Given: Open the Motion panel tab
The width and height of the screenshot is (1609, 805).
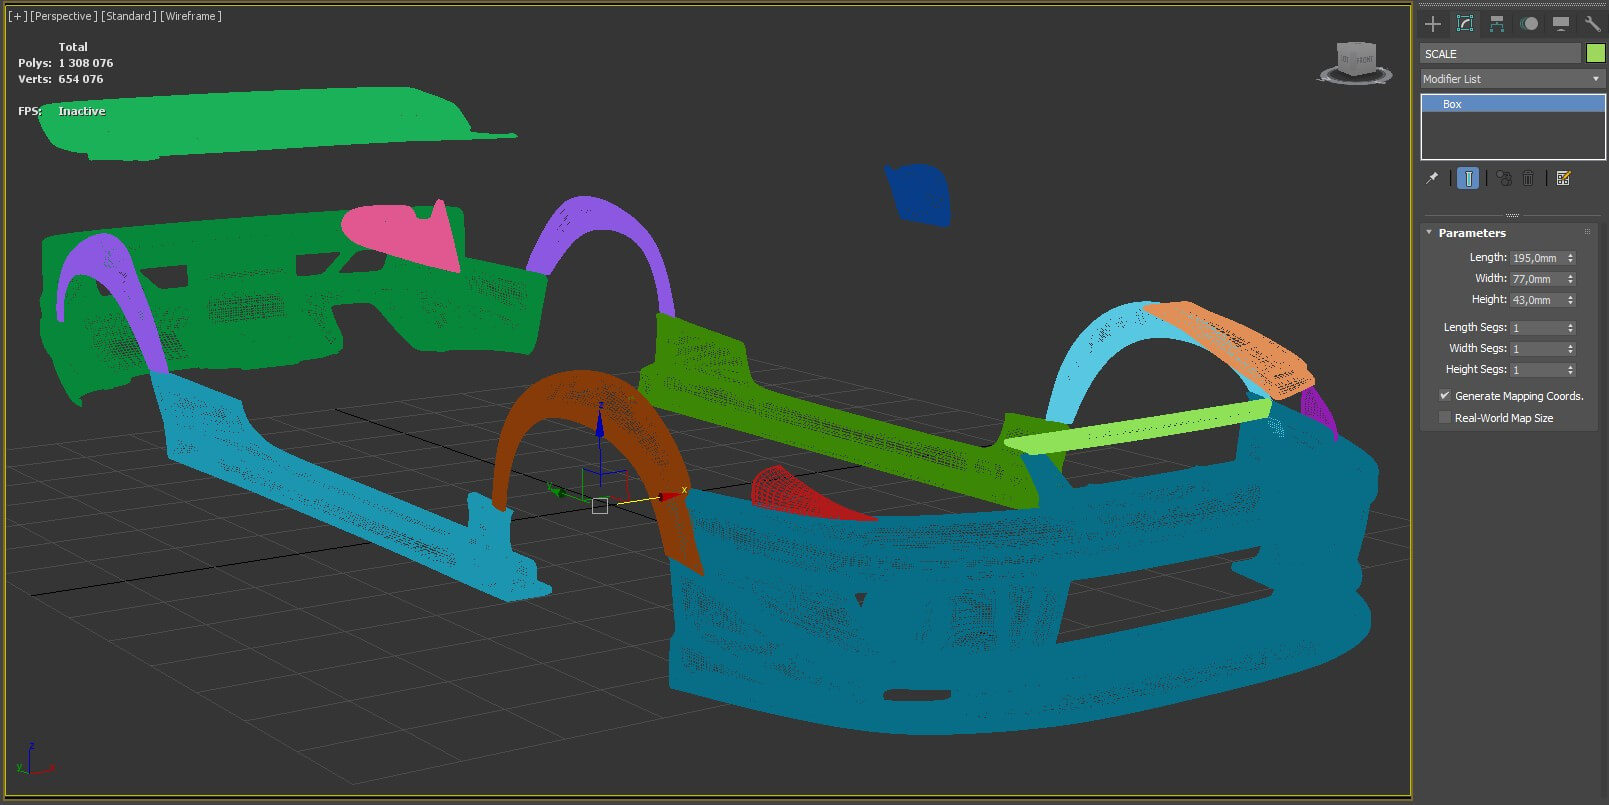Looking at the screenshot, I should 1529,24.
